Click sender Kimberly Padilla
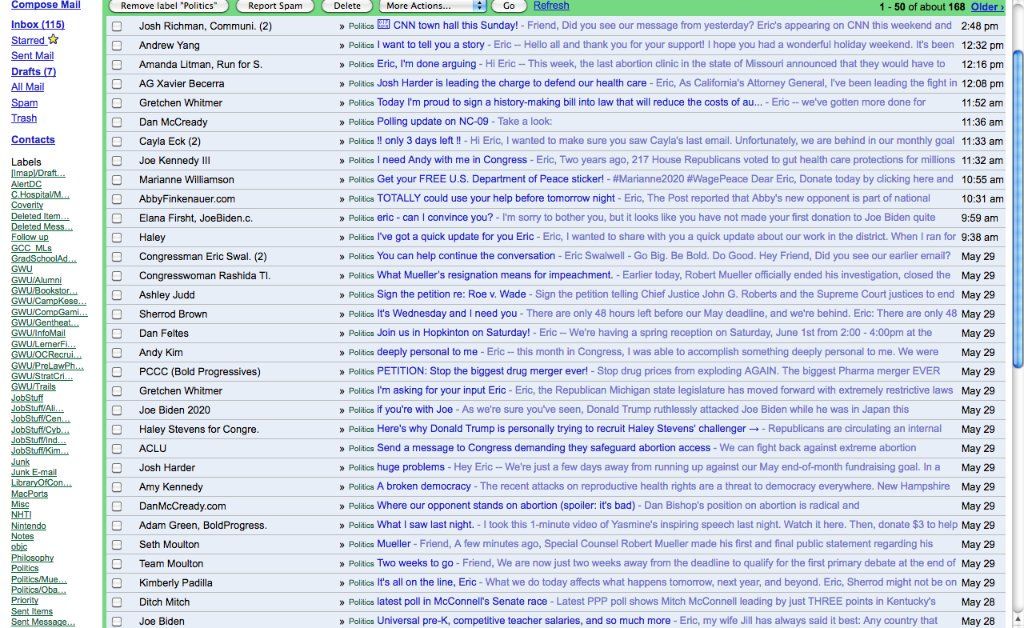 tap(176, 583)
